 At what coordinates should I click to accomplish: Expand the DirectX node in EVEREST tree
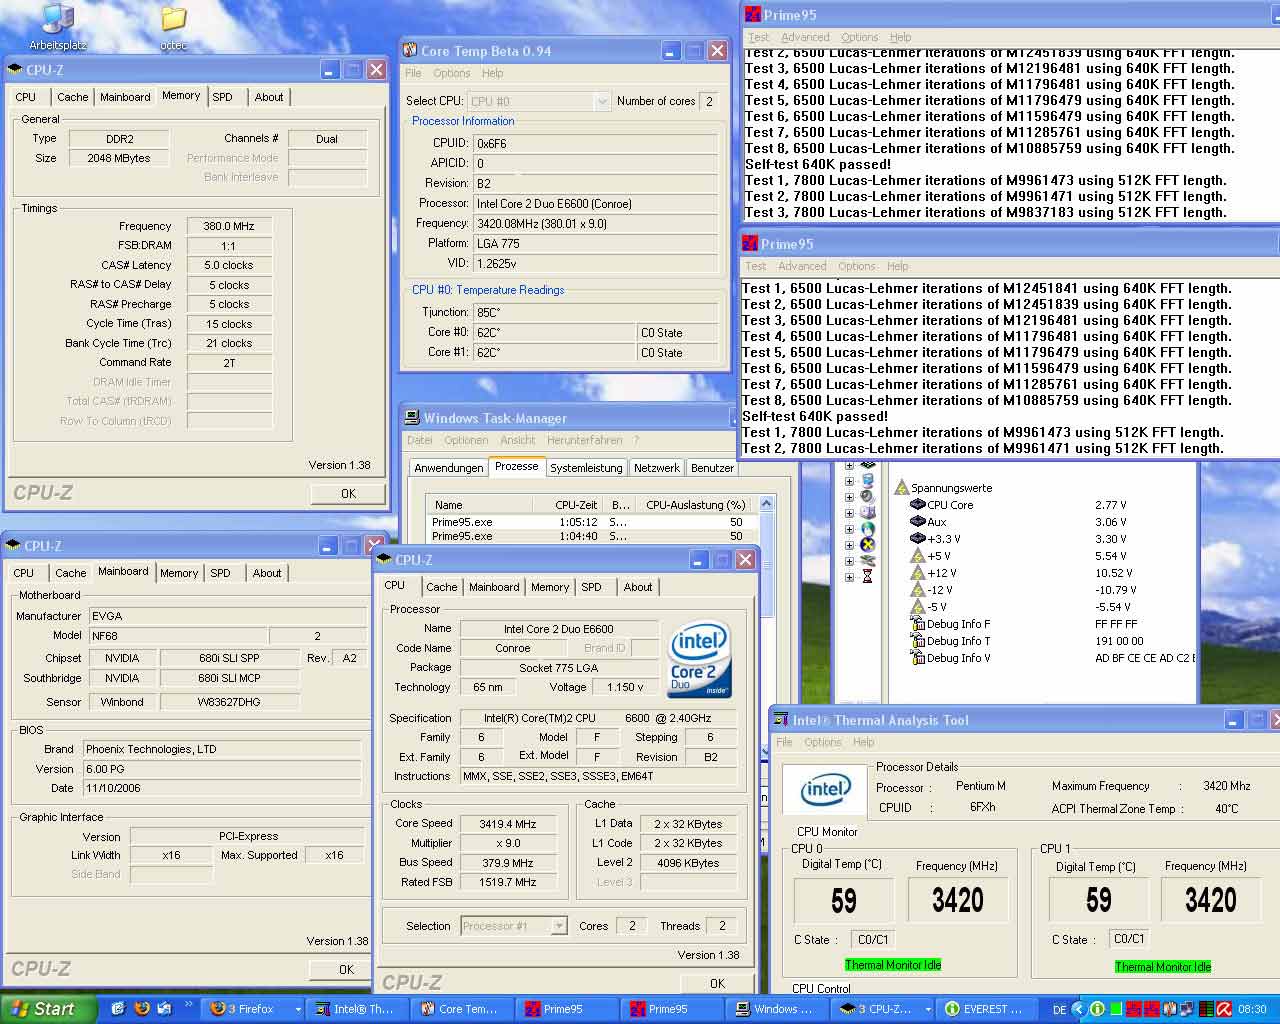[x=849, y=545]
